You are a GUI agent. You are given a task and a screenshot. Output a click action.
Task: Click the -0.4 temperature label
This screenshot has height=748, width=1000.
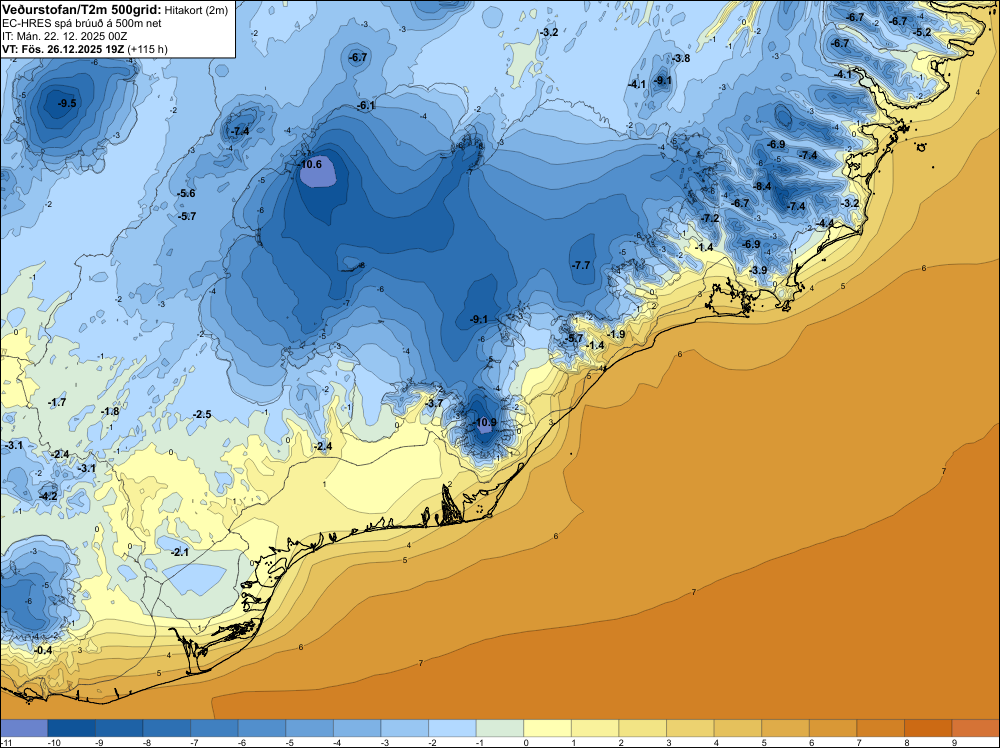point(43,650)
